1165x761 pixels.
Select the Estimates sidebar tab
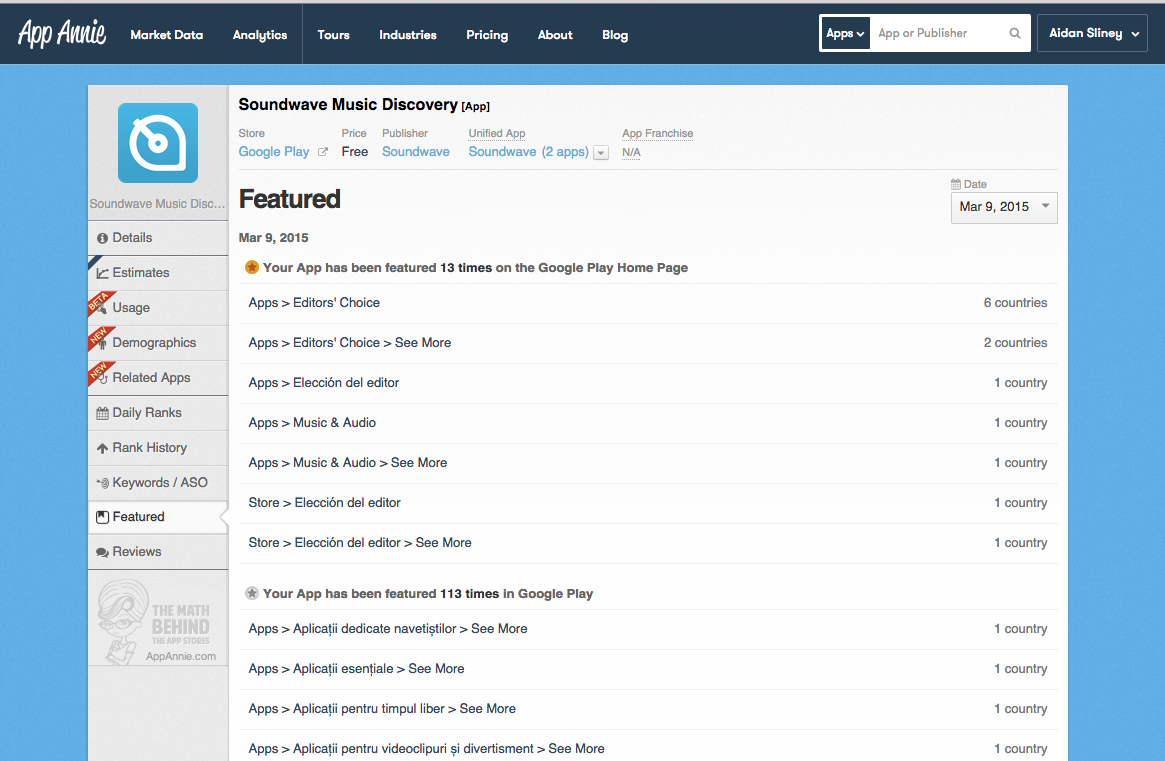(158, 273)
